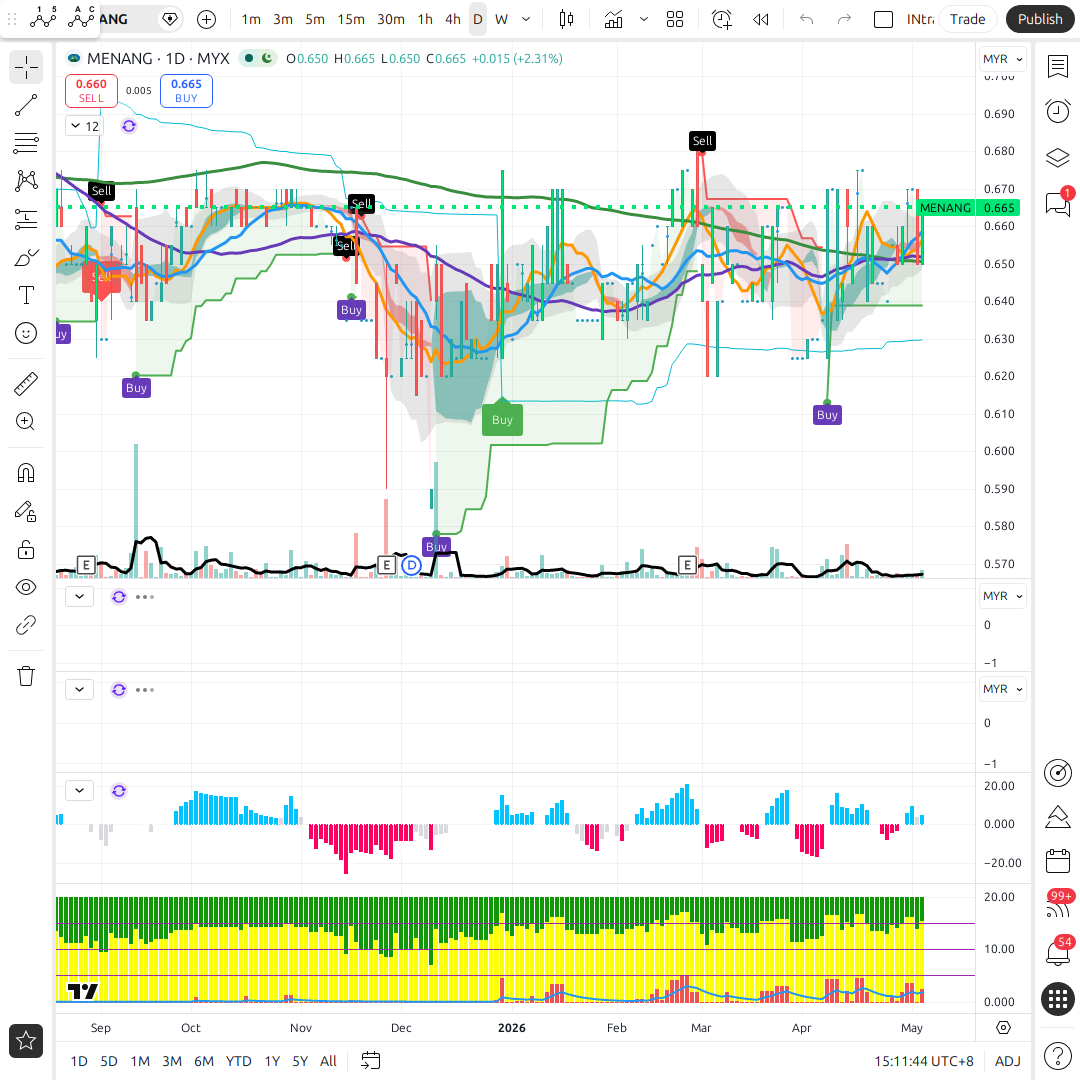Collapse the 12 indicators legend chevron
The width and height of the screenshot is (1080, 1080).
(x=76, y=126)
